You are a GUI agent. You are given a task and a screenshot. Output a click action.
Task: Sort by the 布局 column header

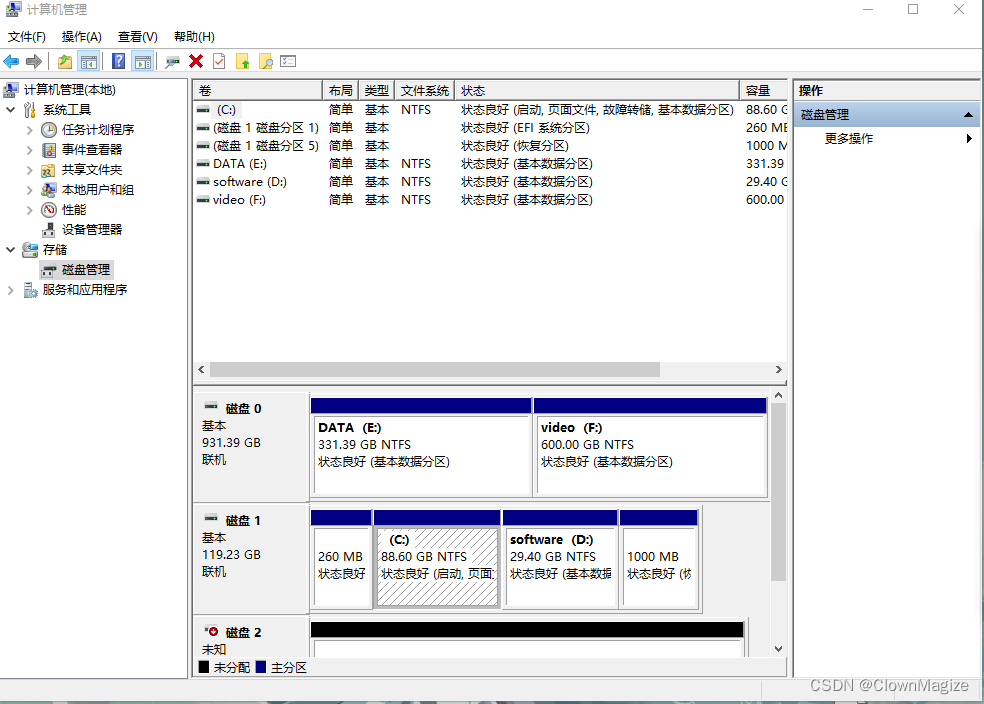(340, 91)
